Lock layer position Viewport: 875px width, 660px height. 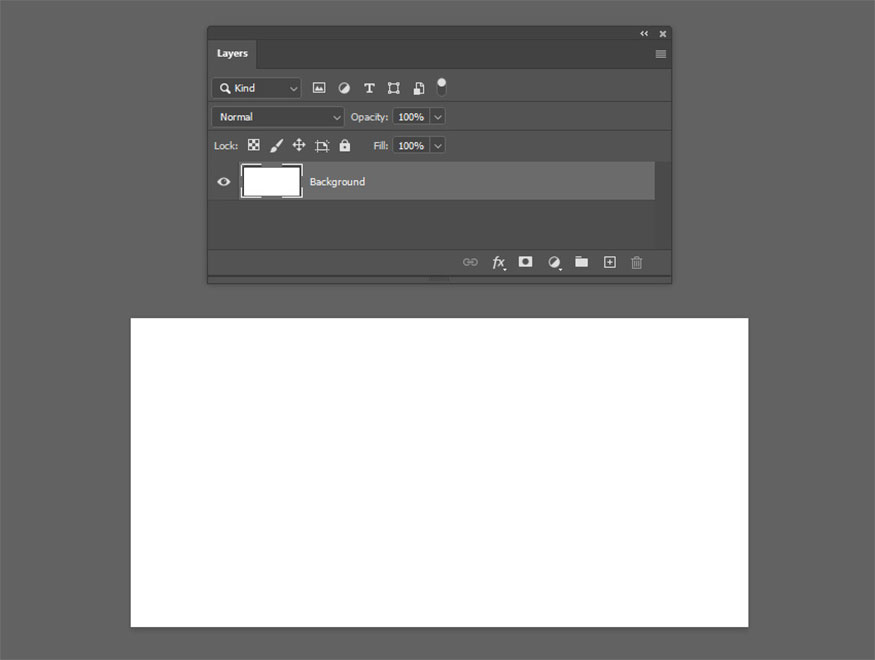(299, 145)
